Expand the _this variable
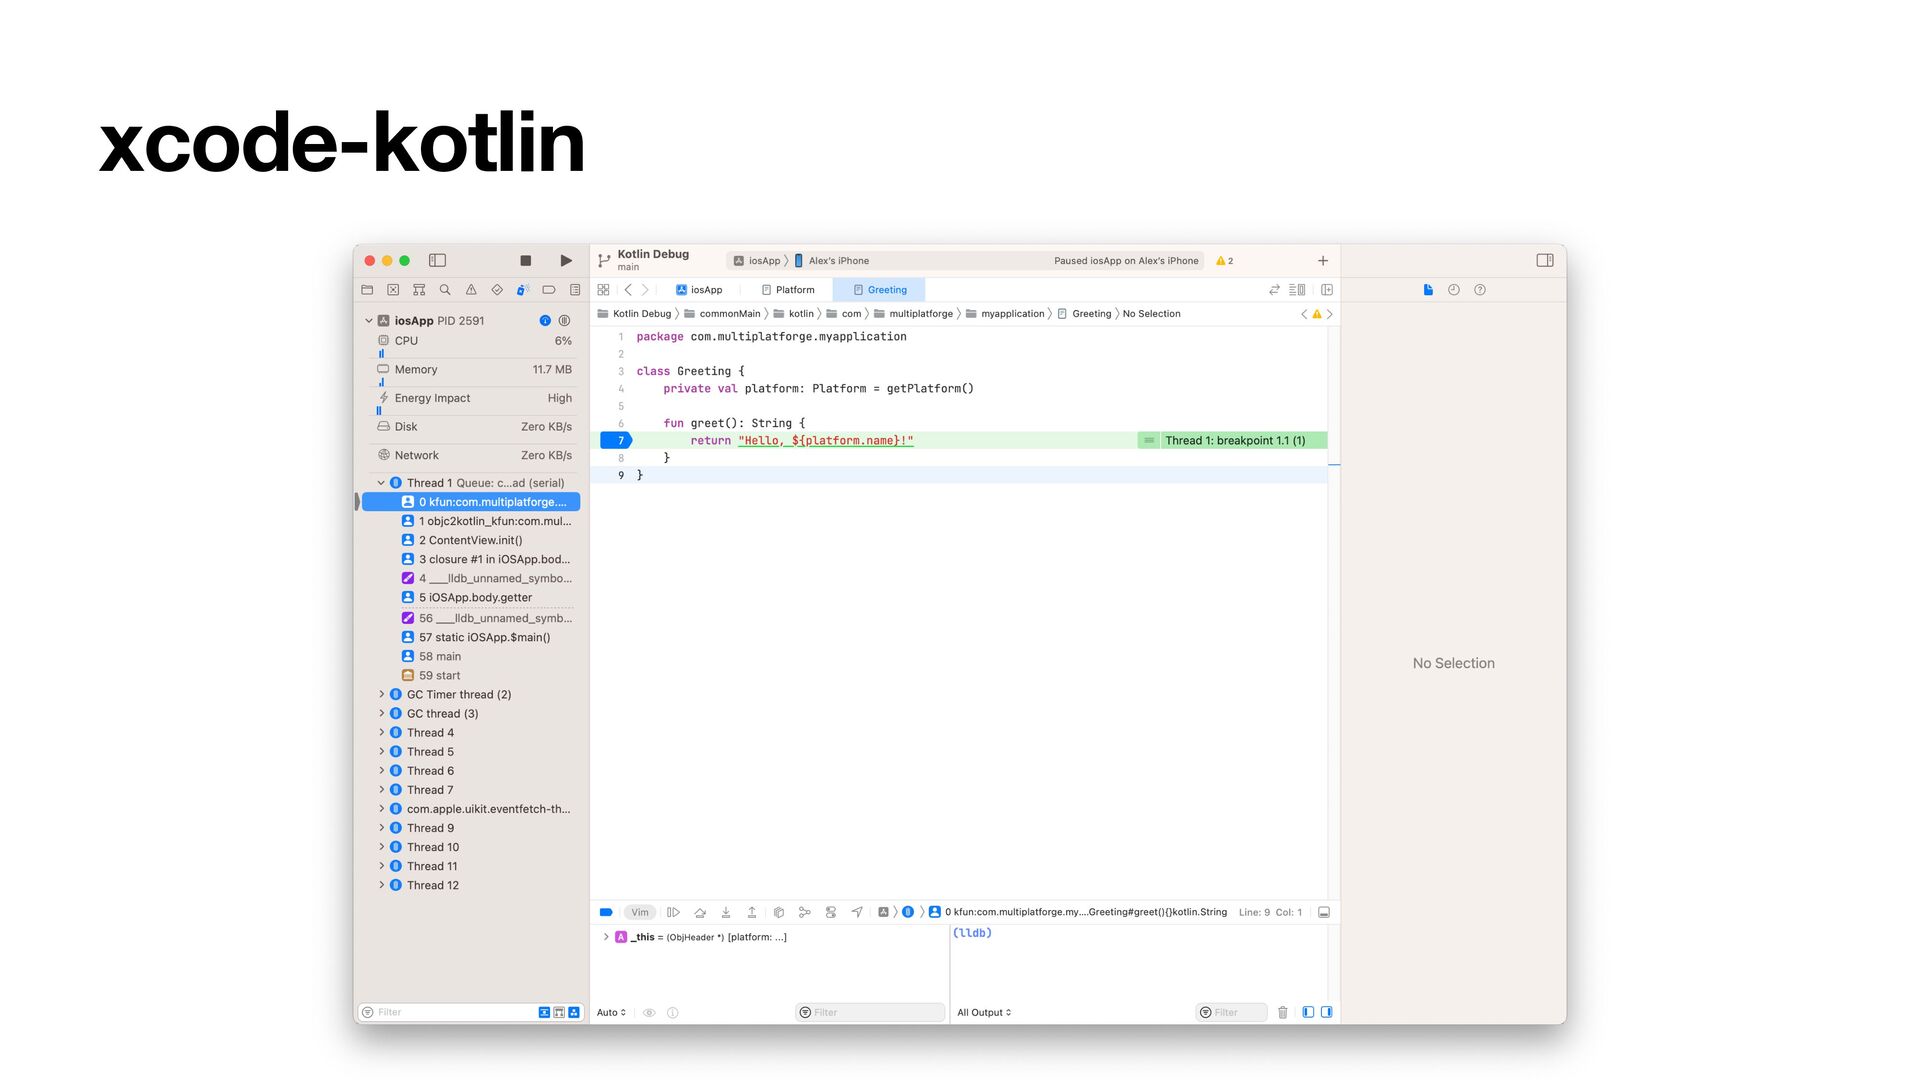Screen dimensions: 1920x1080 click(x=606, y=938)
